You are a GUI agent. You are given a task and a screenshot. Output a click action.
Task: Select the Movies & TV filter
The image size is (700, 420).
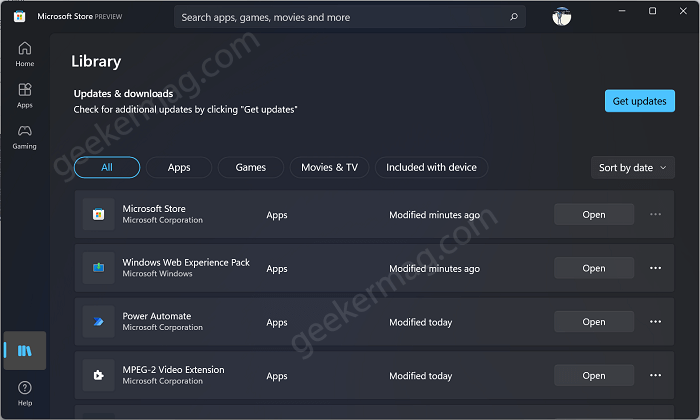click(329, 167)
